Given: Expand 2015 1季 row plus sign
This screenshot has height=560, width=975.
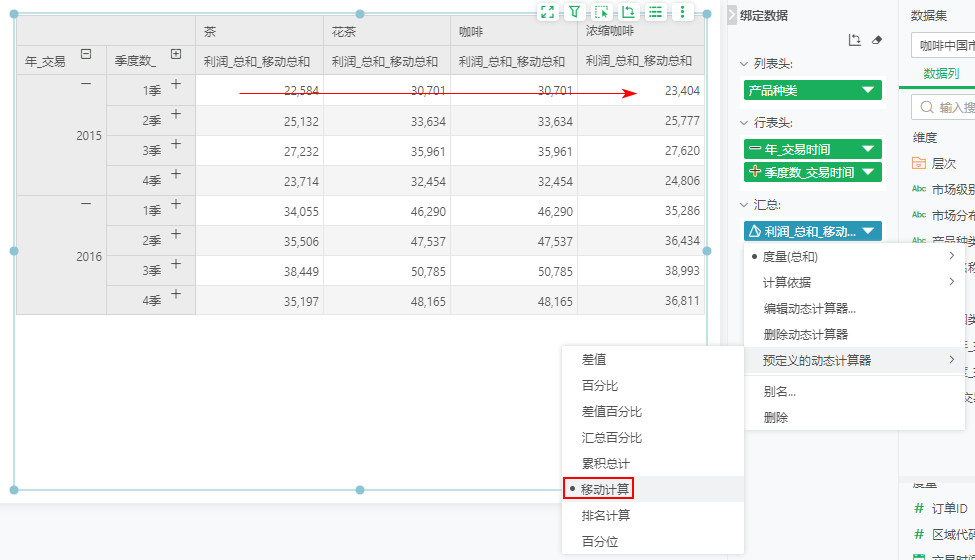Looking at the screenshot, I should pyautogui.click(x=176, y=83).
